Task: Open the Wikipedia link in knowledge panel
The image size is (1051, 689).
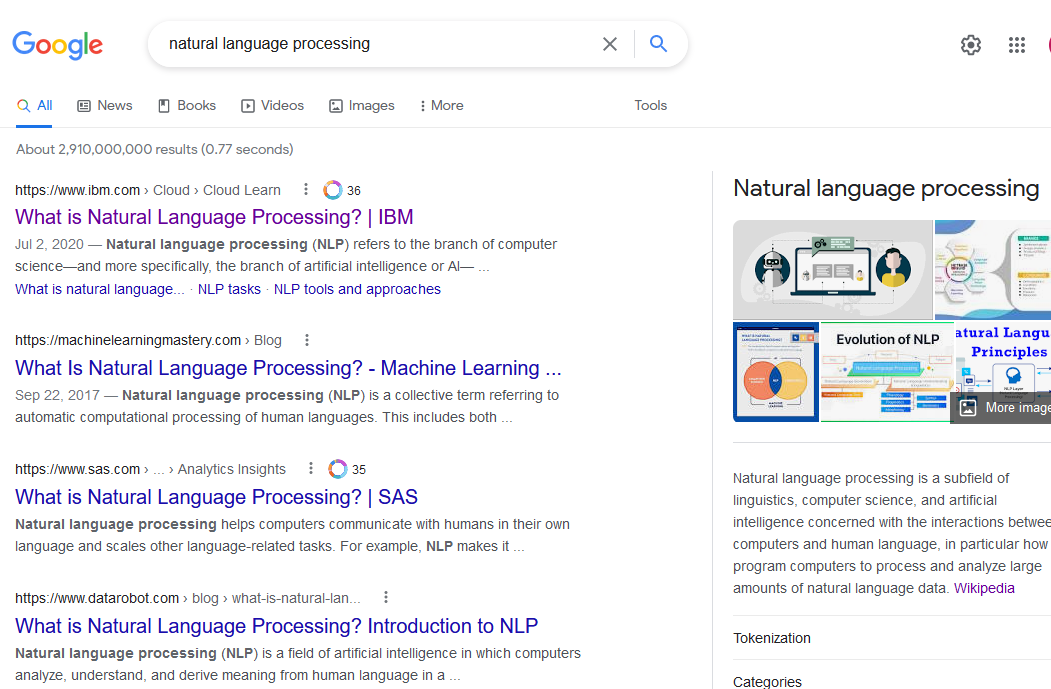Action: pyautogui.click(x=983, y=588)
